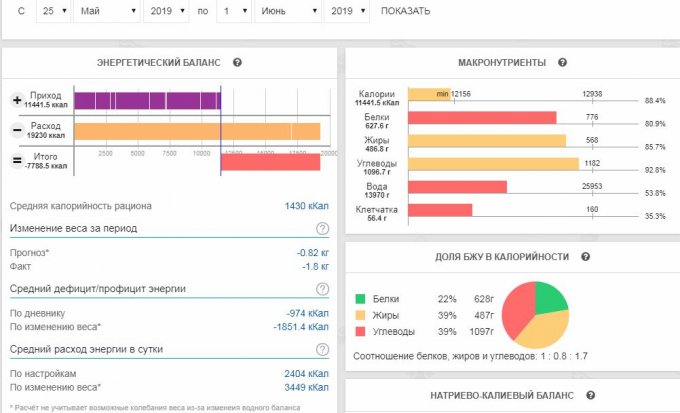
Task: Click the minus icon beside Расход
Action: (x=17, y=131)
